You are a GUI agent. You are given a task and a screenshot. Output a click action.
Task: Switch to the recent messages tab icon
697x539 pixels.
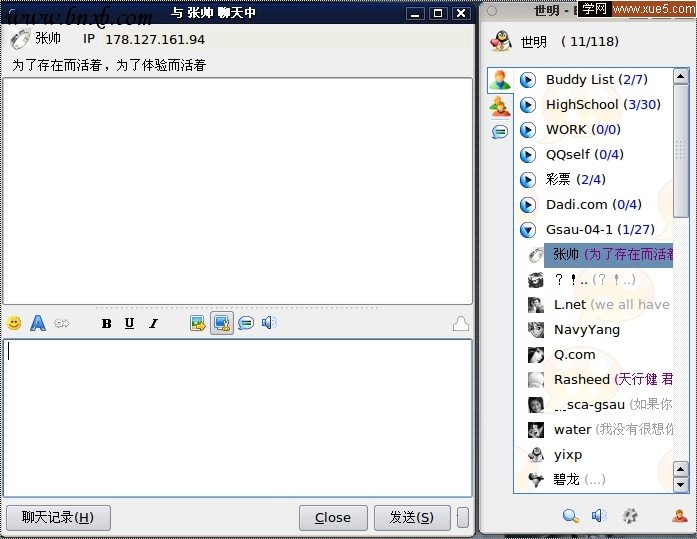click(500, 132)
